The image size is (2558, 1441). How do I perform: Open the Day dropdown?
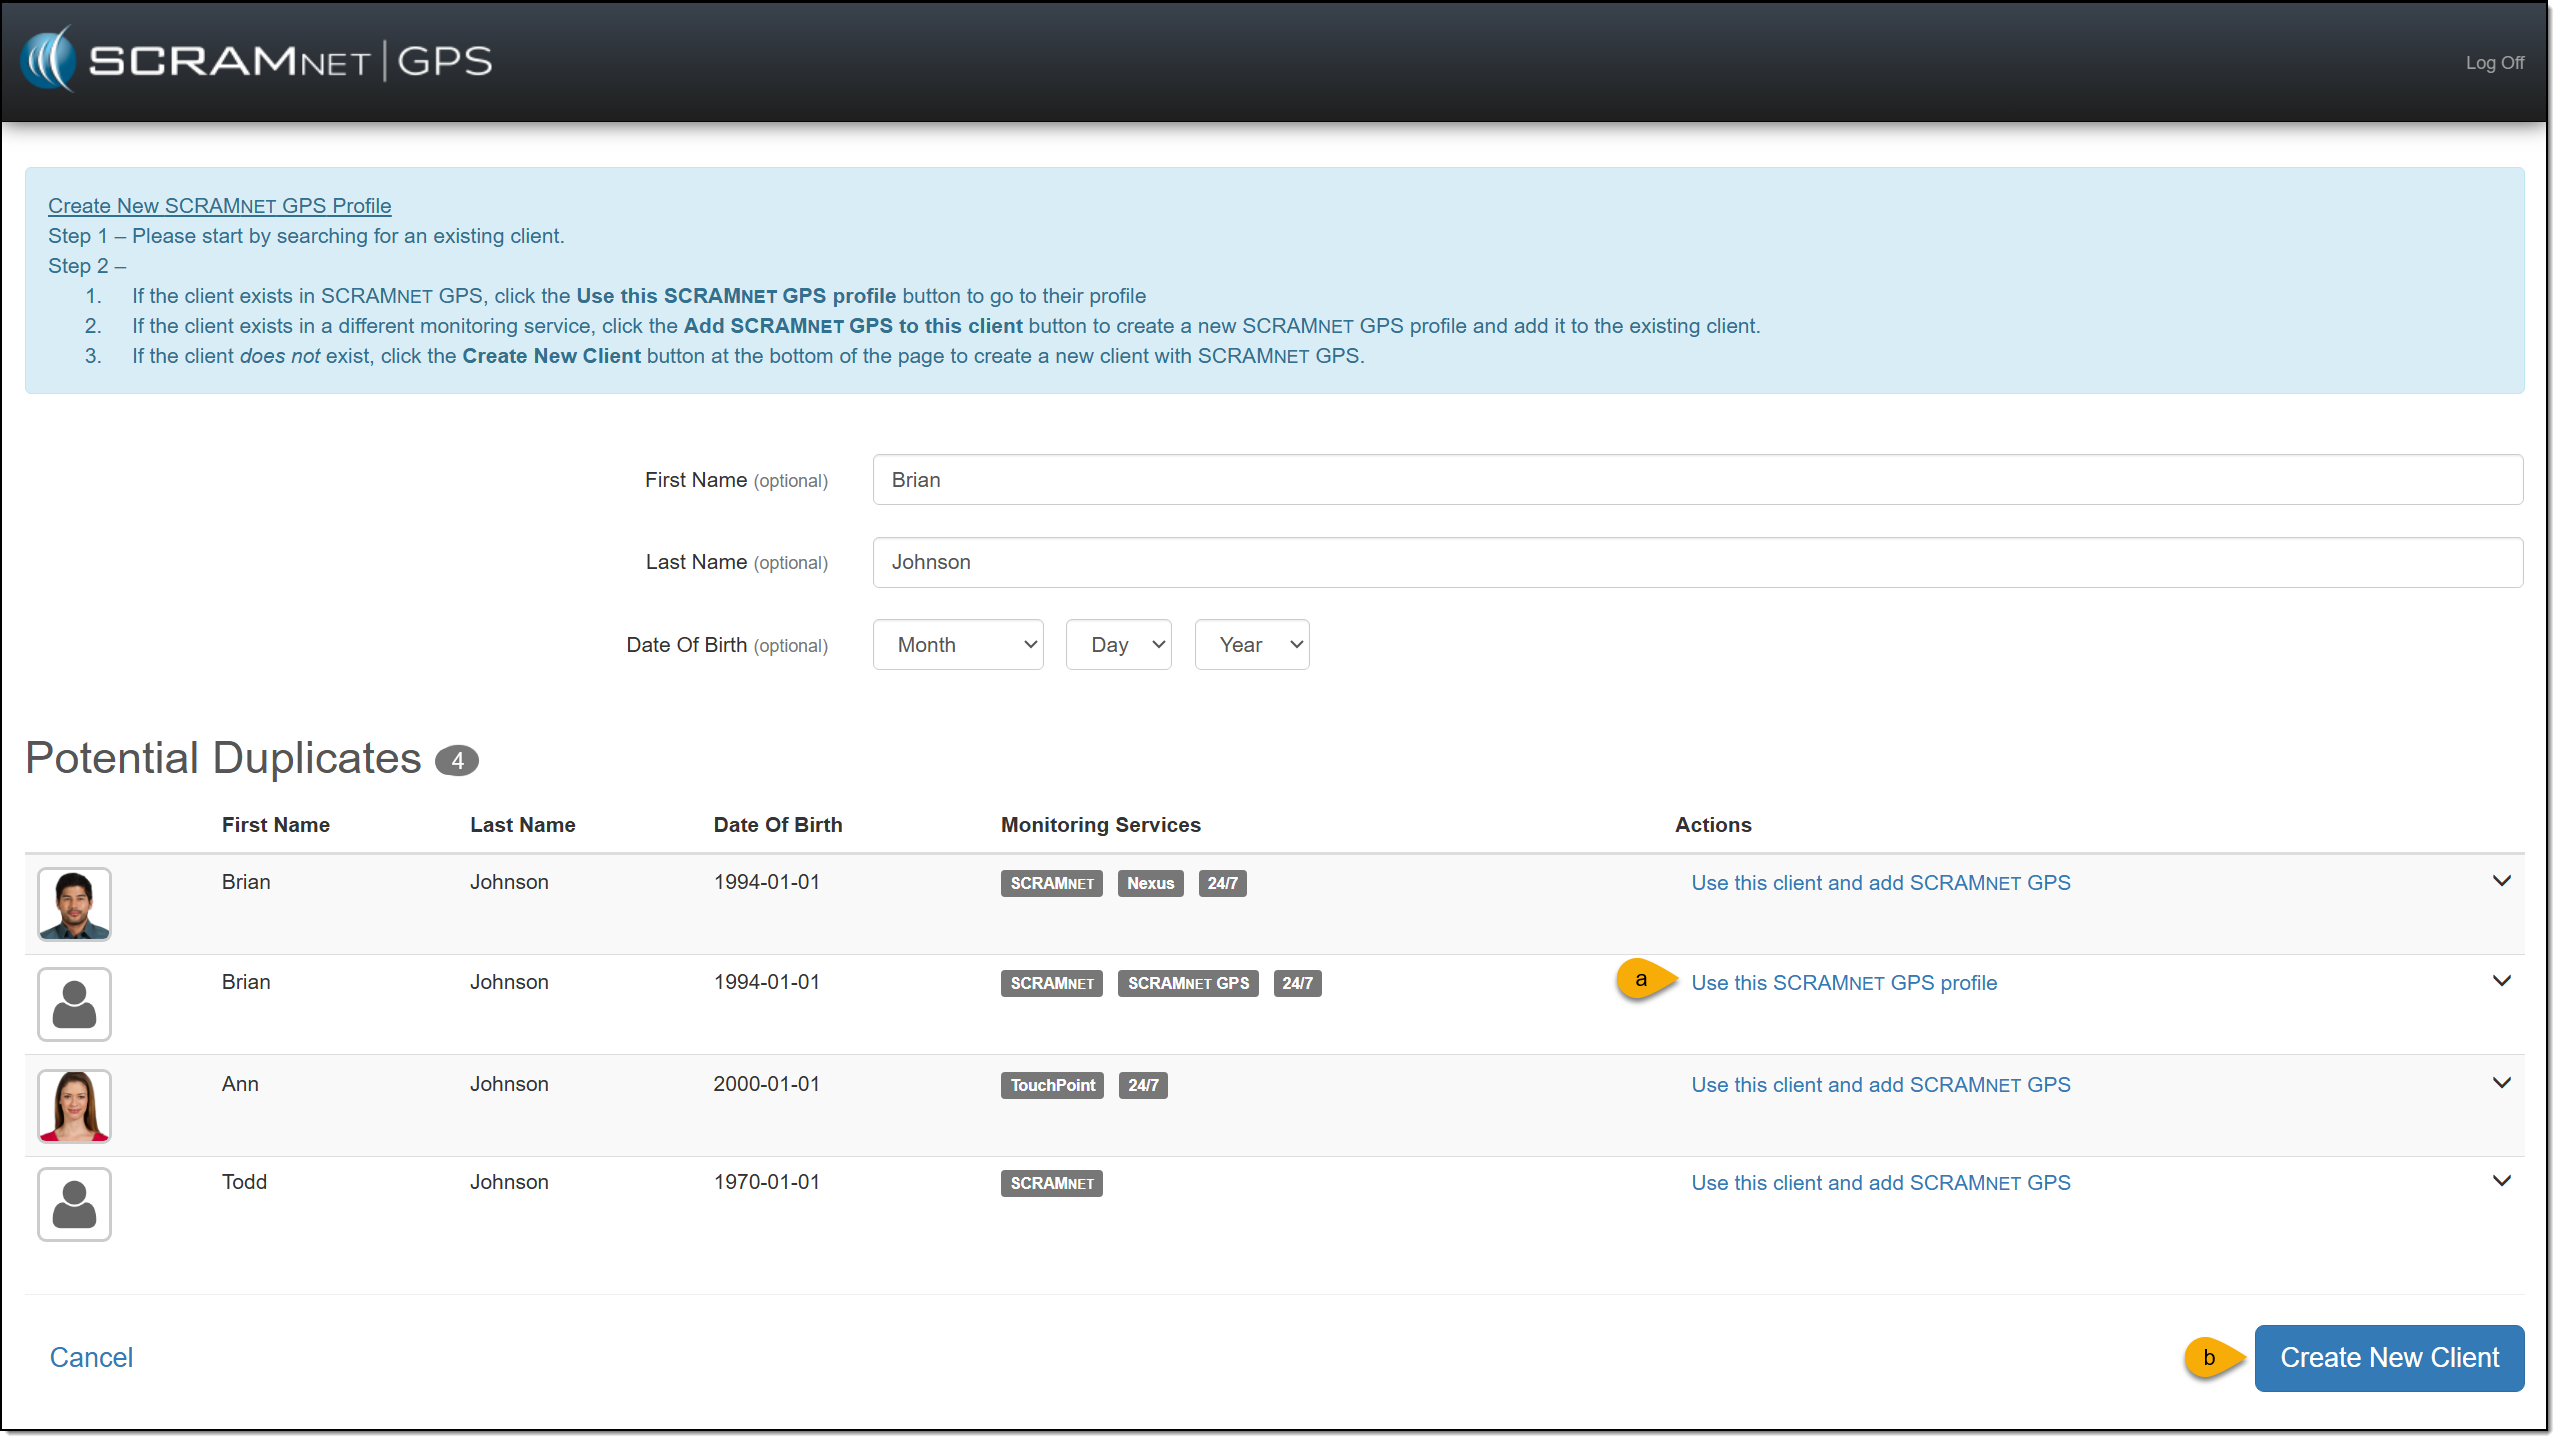[1118, 645]
